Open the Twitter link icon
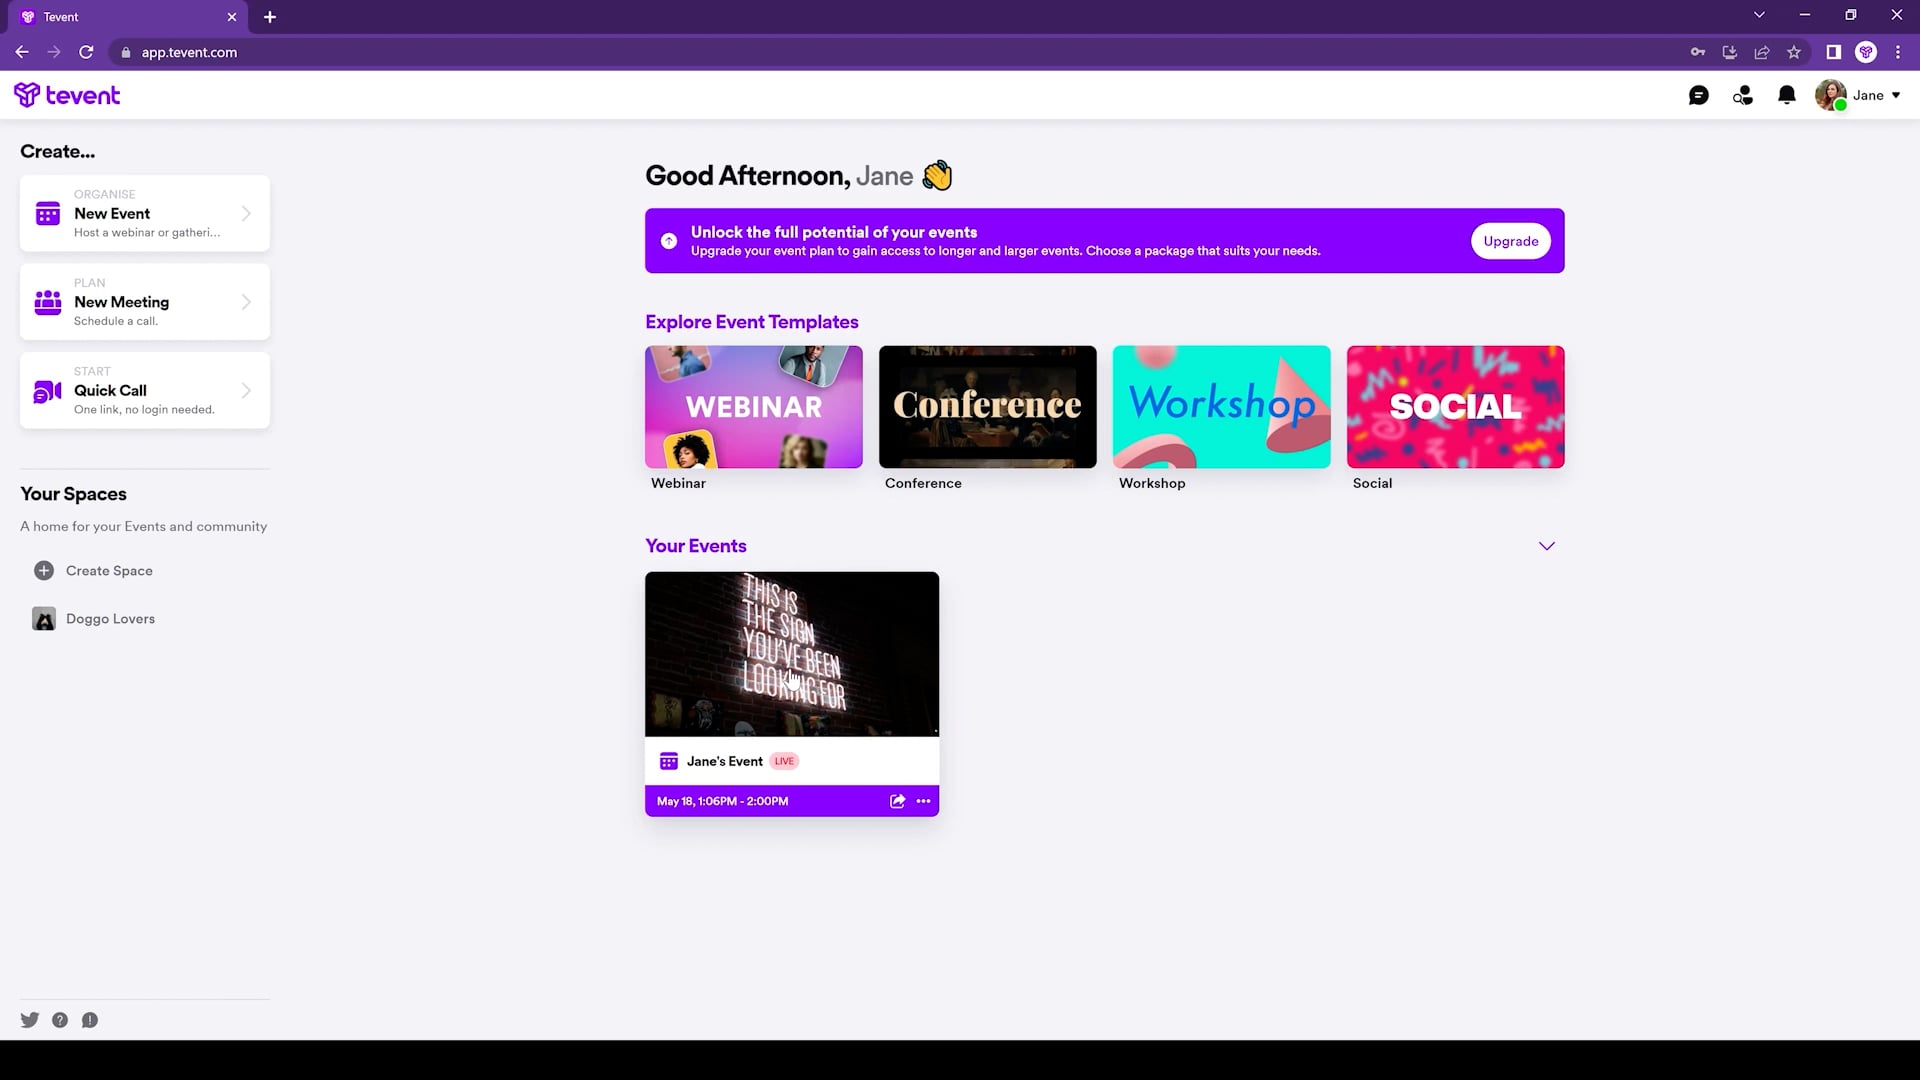Screen dimensions: 1920x1080 click(30, 1020)
